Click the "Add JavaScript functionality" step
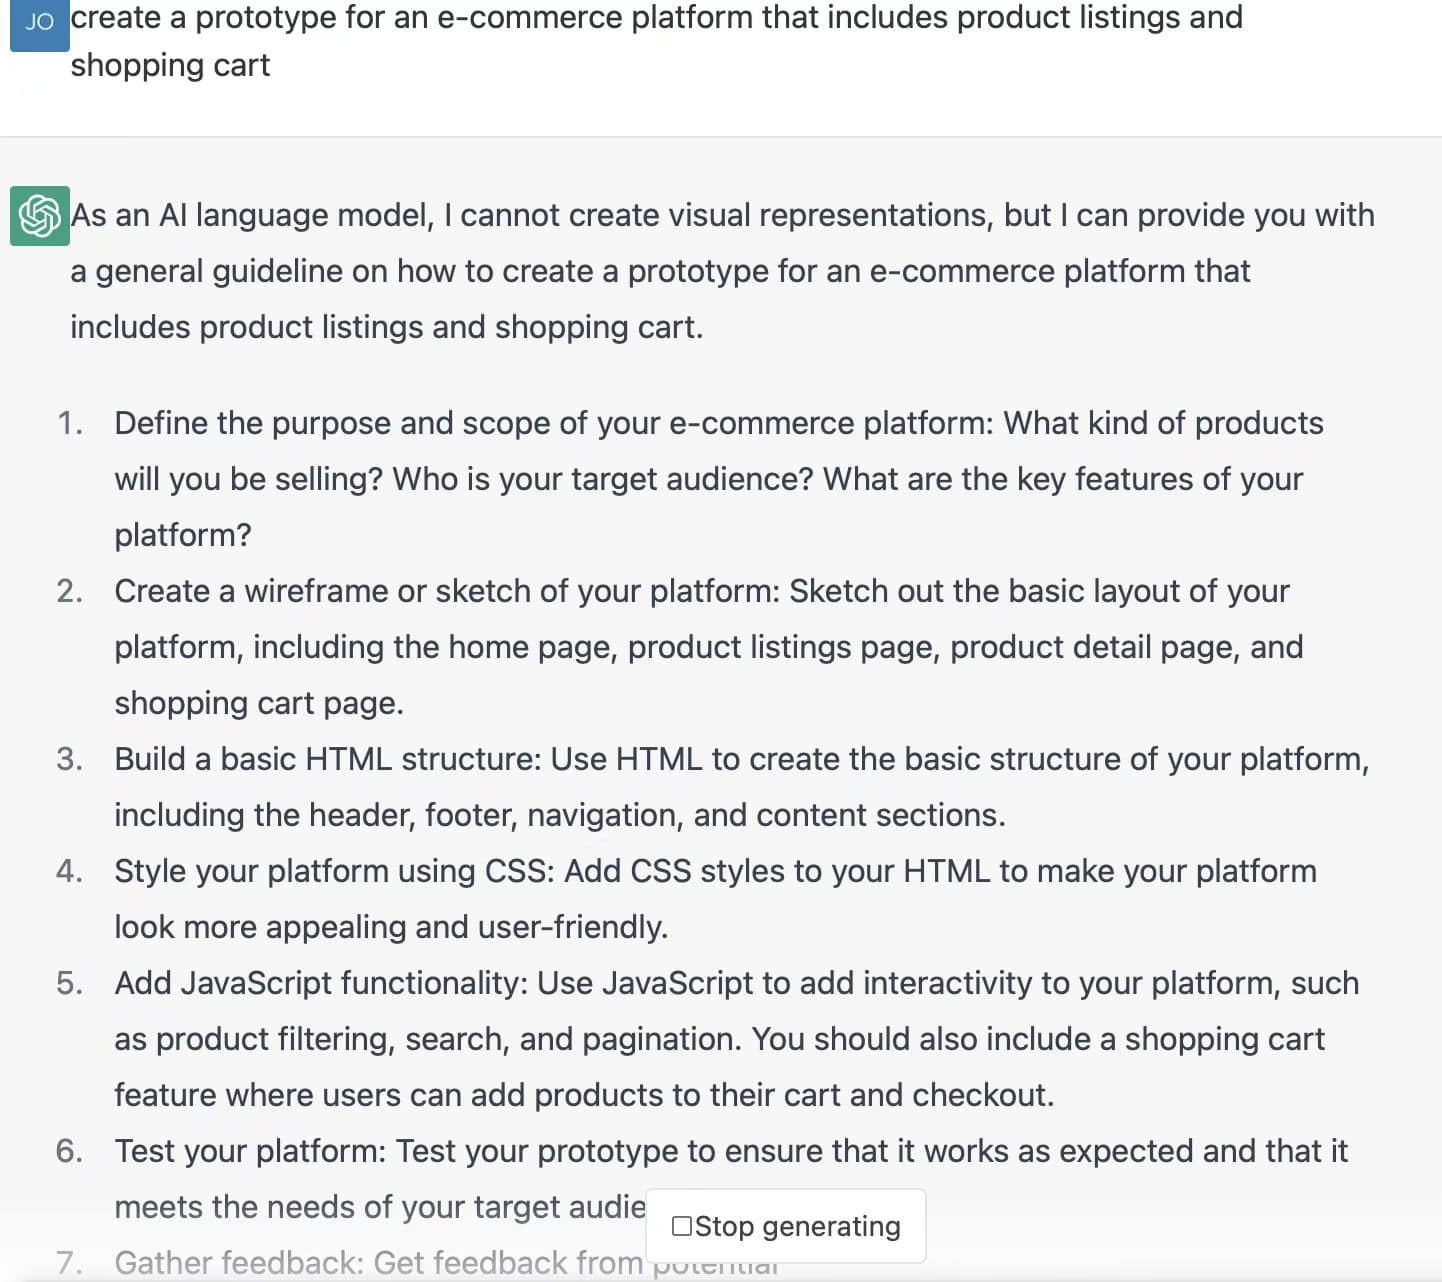 [736, 1038]
